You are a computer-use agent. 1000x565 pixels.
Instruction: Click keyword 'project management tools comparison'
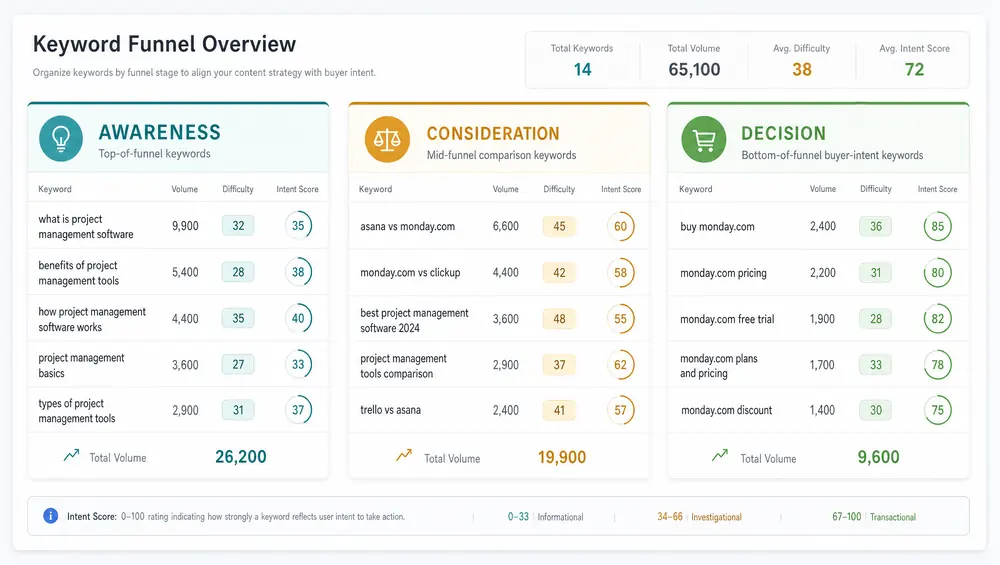403,366
